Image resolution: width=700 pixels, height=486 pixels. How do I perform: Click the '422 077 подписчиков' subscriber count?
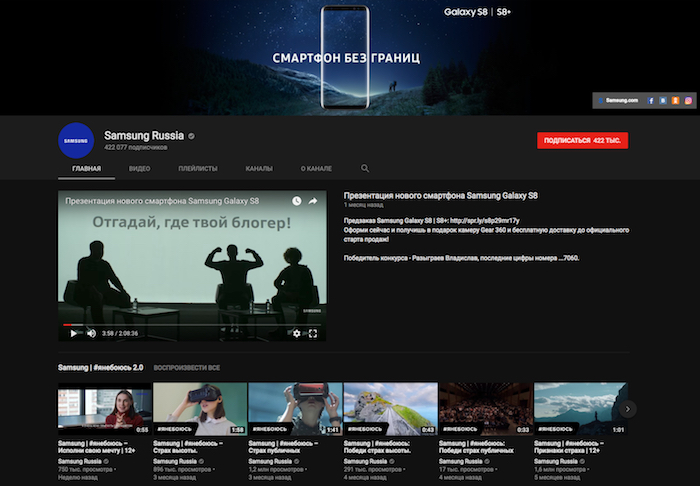pyautogui.click(x=136, y=147)
